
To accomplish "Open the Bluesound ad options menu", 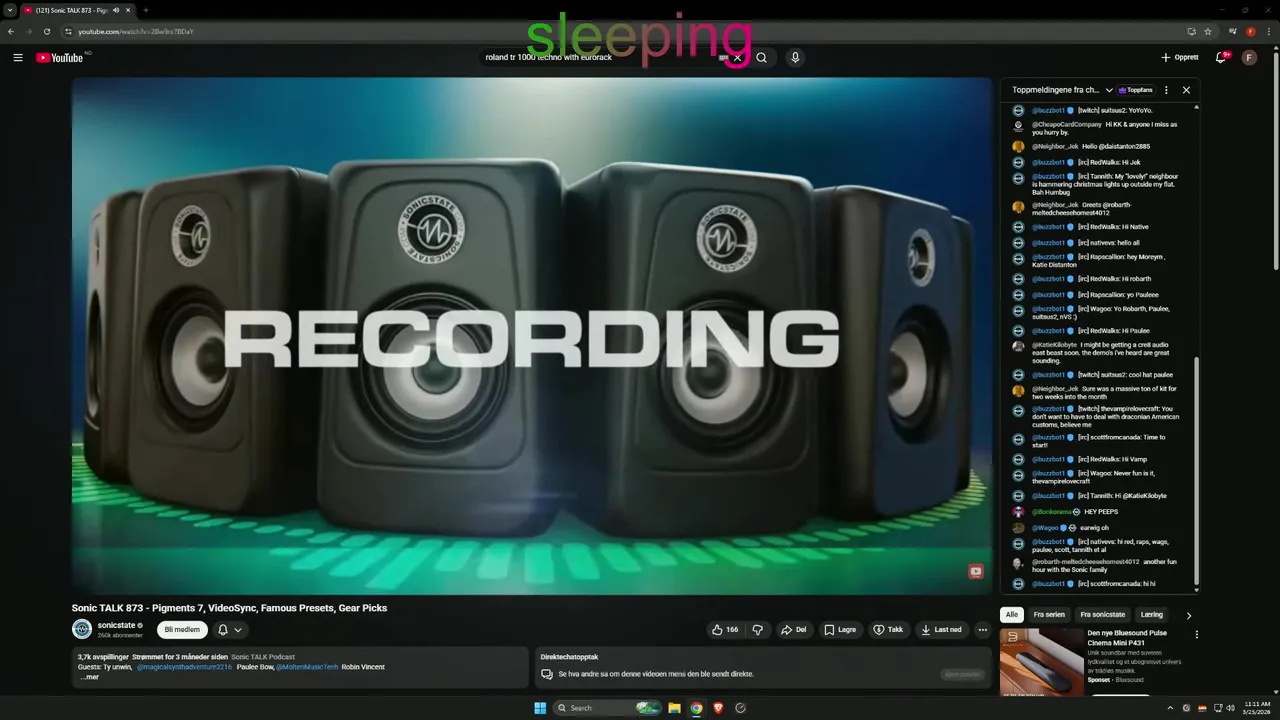I will [1197, 634].
